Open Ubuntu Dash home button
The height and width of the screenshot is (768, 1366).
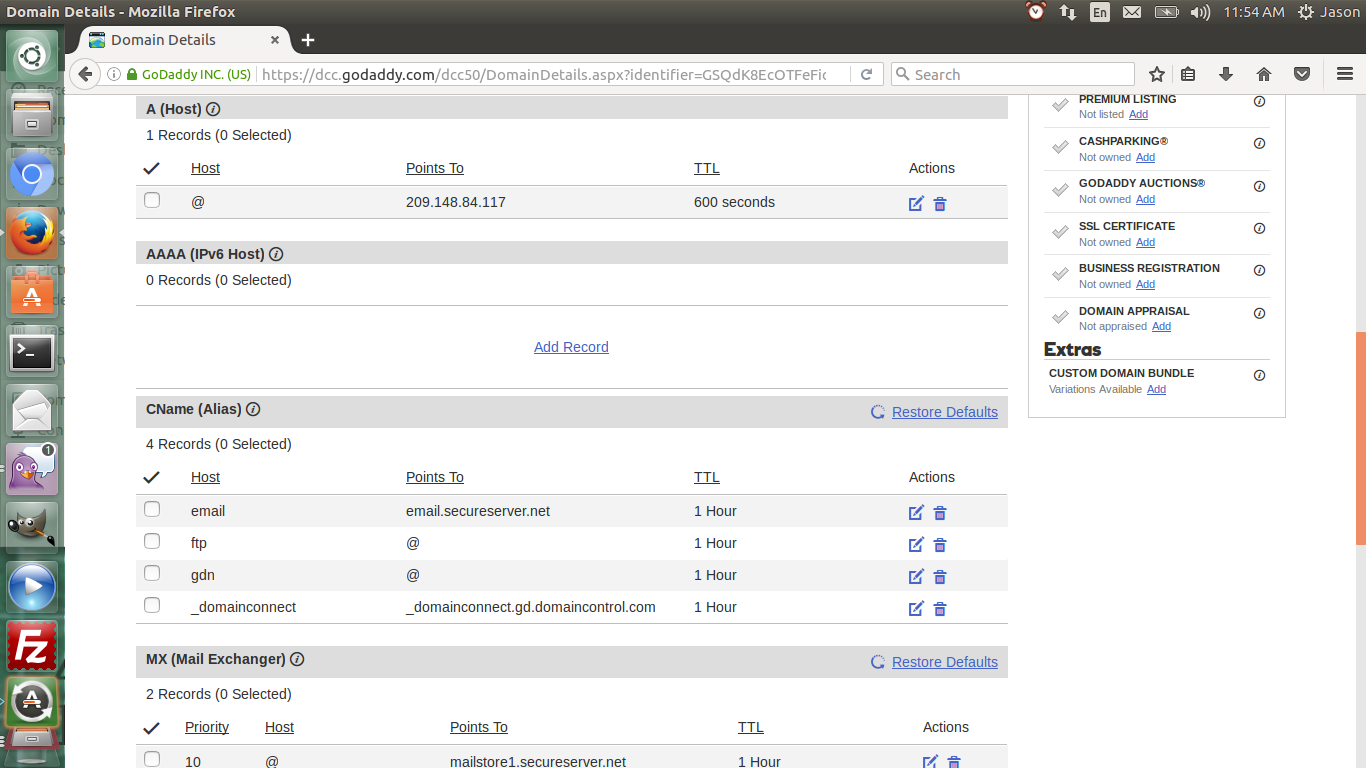[32, 57]
